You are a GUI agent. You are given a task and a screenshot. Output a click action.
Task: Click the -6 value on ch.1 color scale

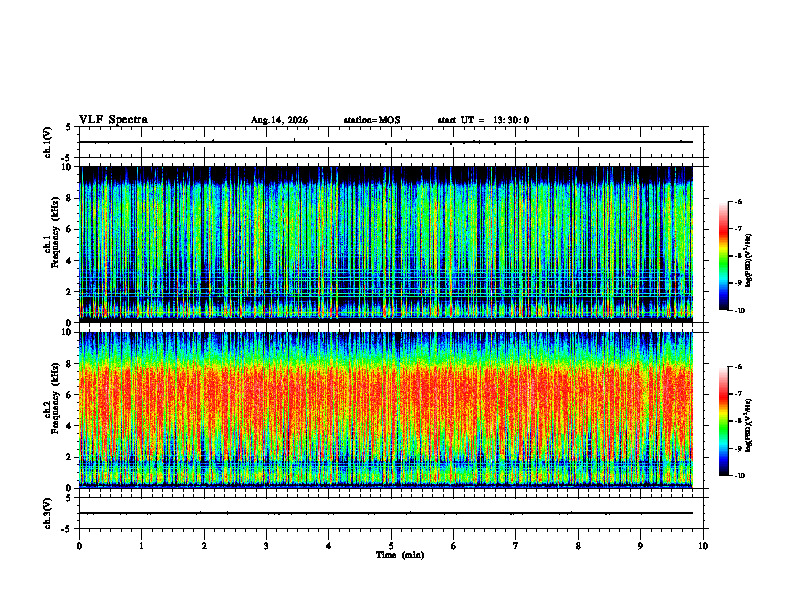pyautogui.click(x=737, y=201)
